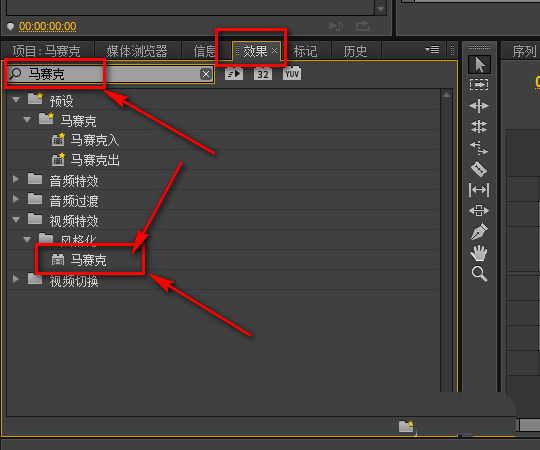This screenshot has height=450, width=540.
Task: Select the Slip tool
Action: click(479, 190)
